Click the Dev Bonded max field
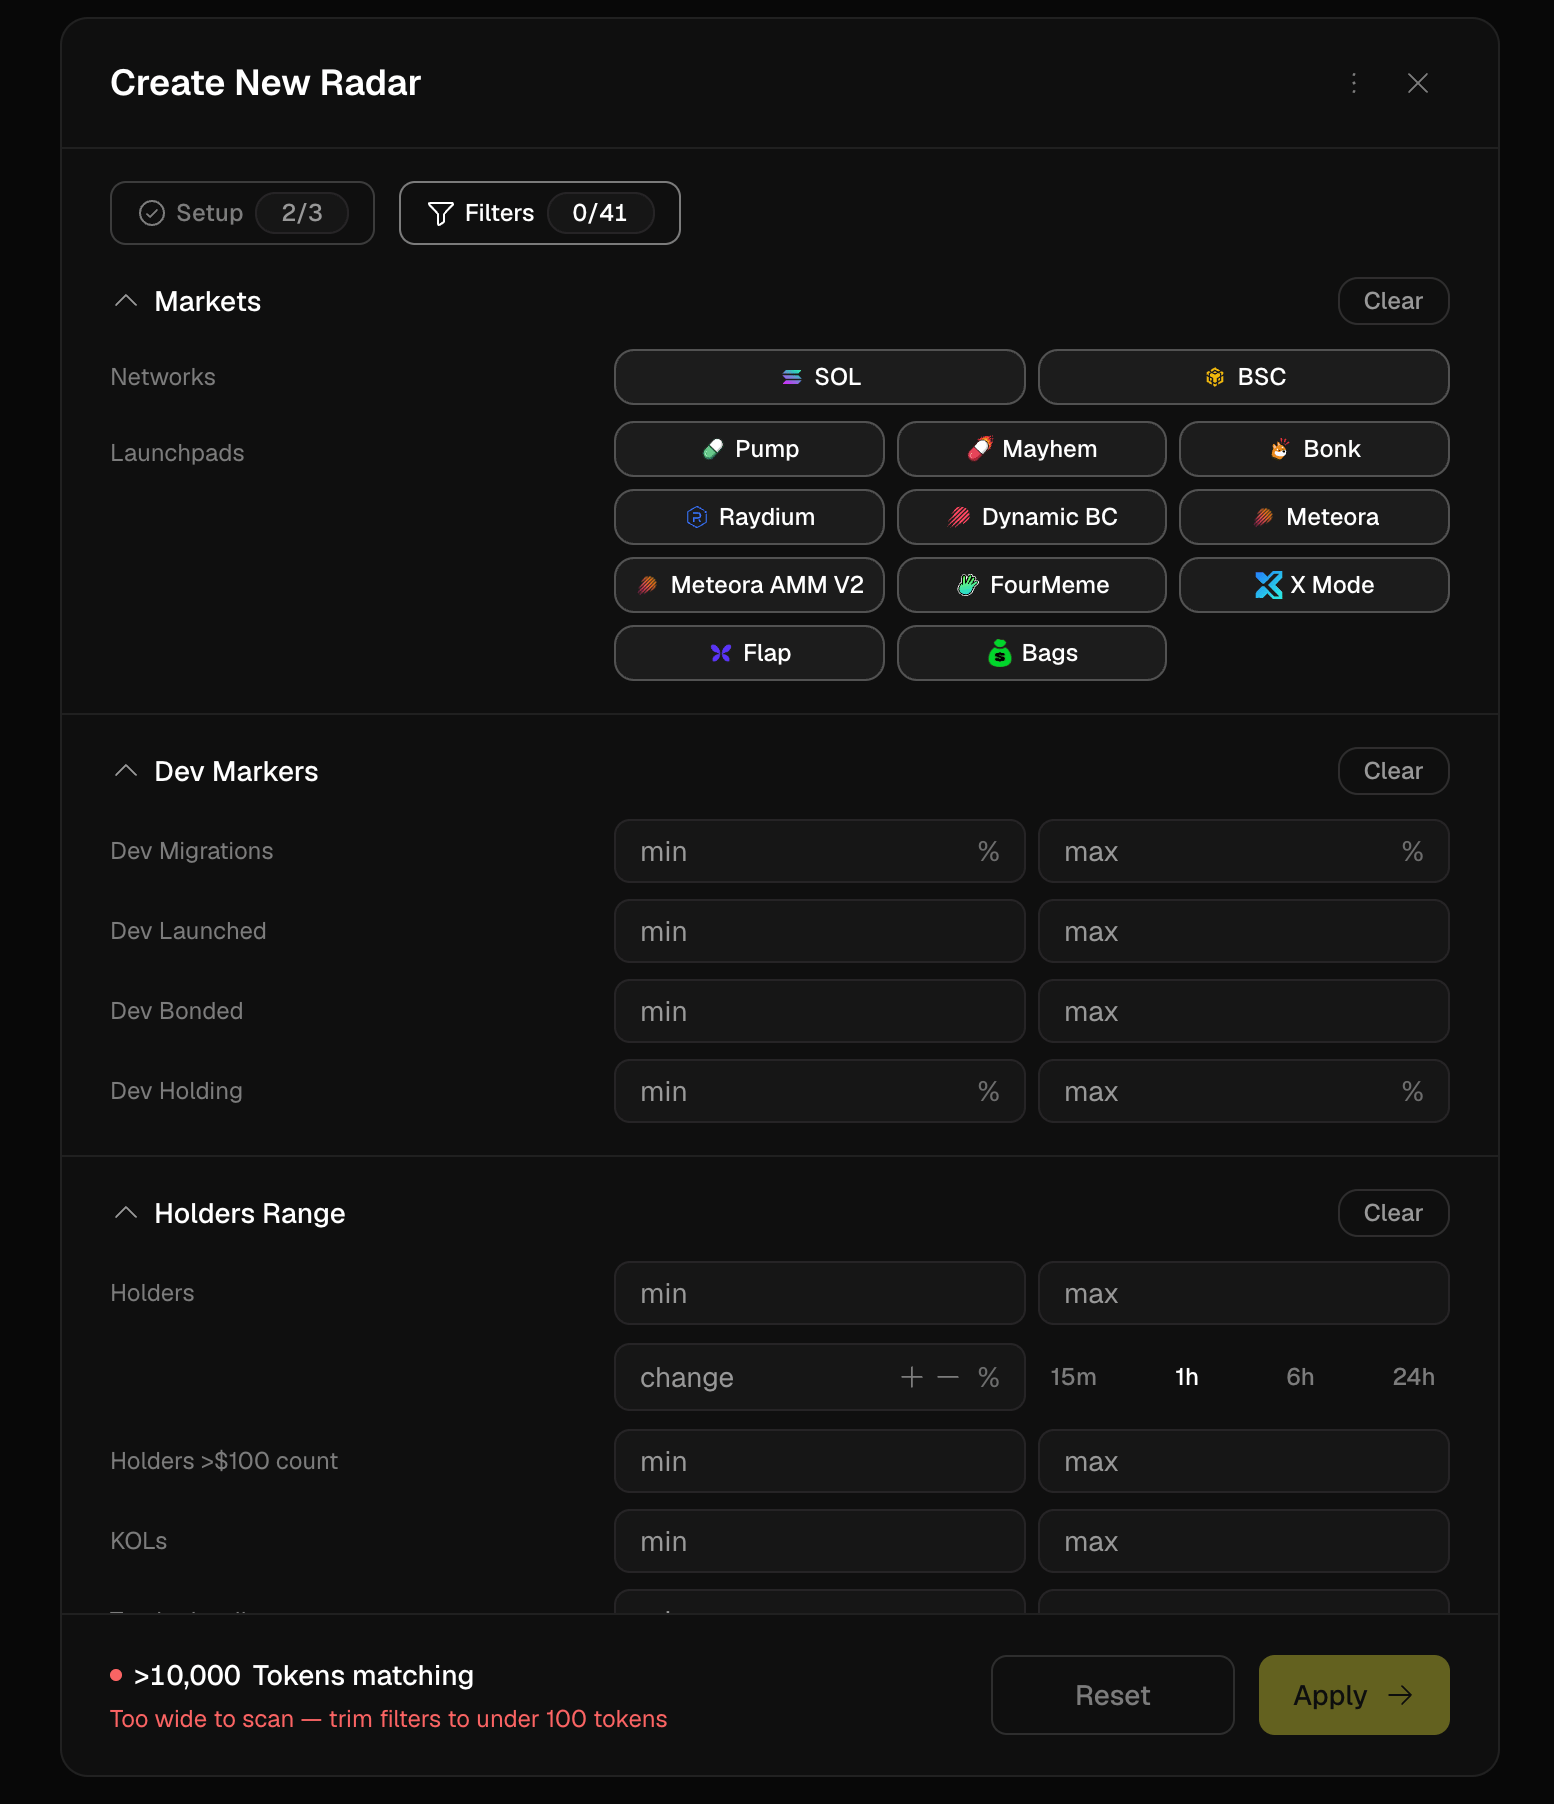This screenshot has width=1554, height=1804. click(1244, 1011)
